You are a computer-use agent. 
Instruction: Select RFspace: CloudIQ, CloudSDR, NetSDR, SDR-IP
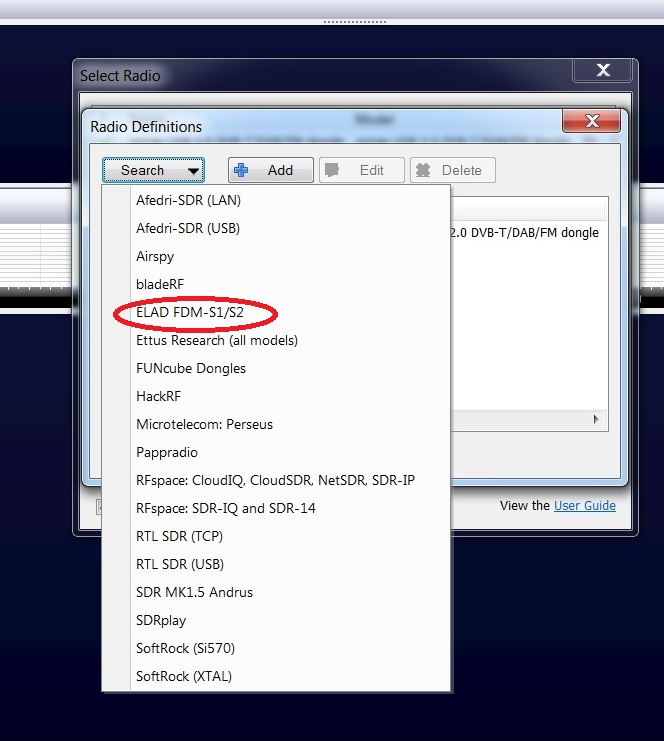click(276, 480)
